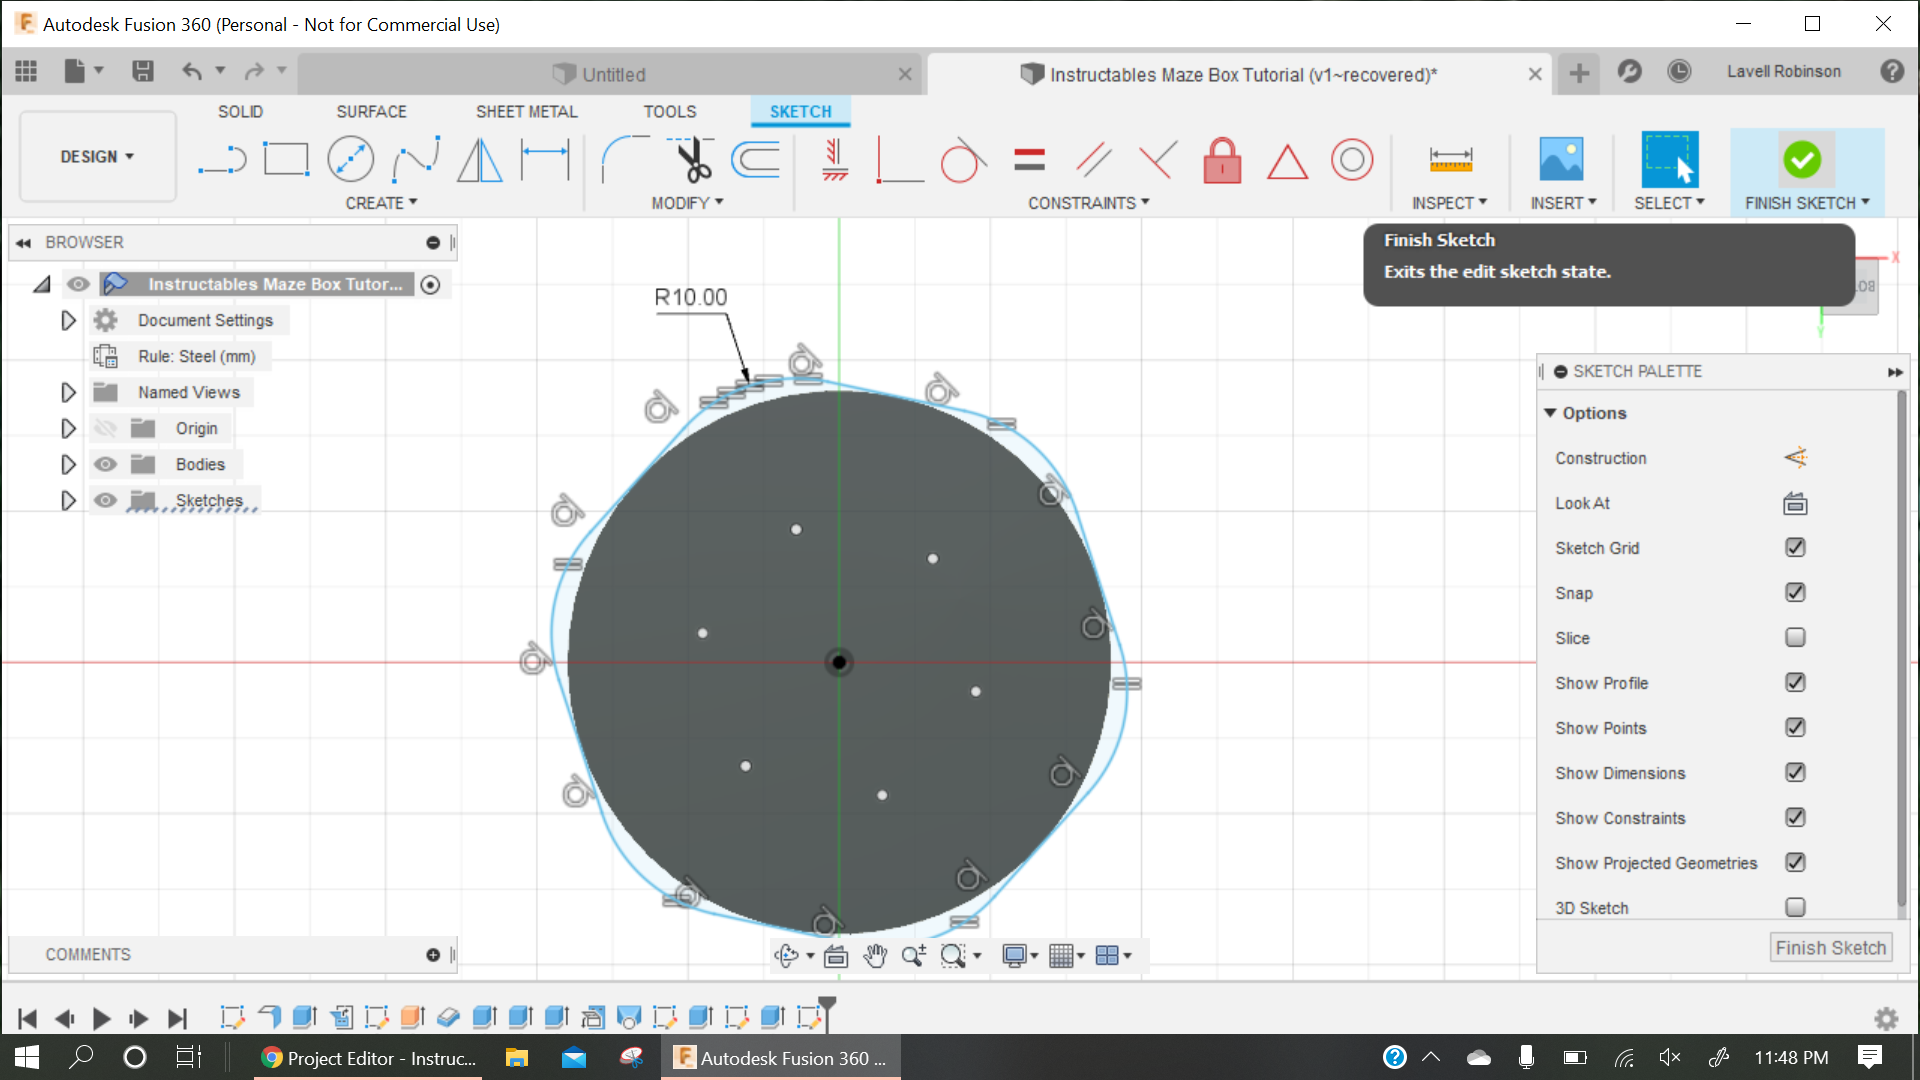Click the timeline position marker
Image resolution: width=1920 pixels, height=1080 pixels.
827,1012
